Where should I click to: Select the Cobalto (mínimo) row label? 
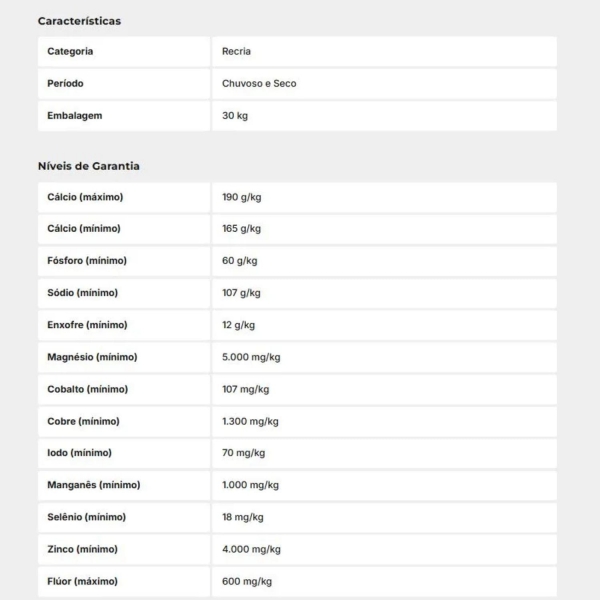click(x=88, y=389)
